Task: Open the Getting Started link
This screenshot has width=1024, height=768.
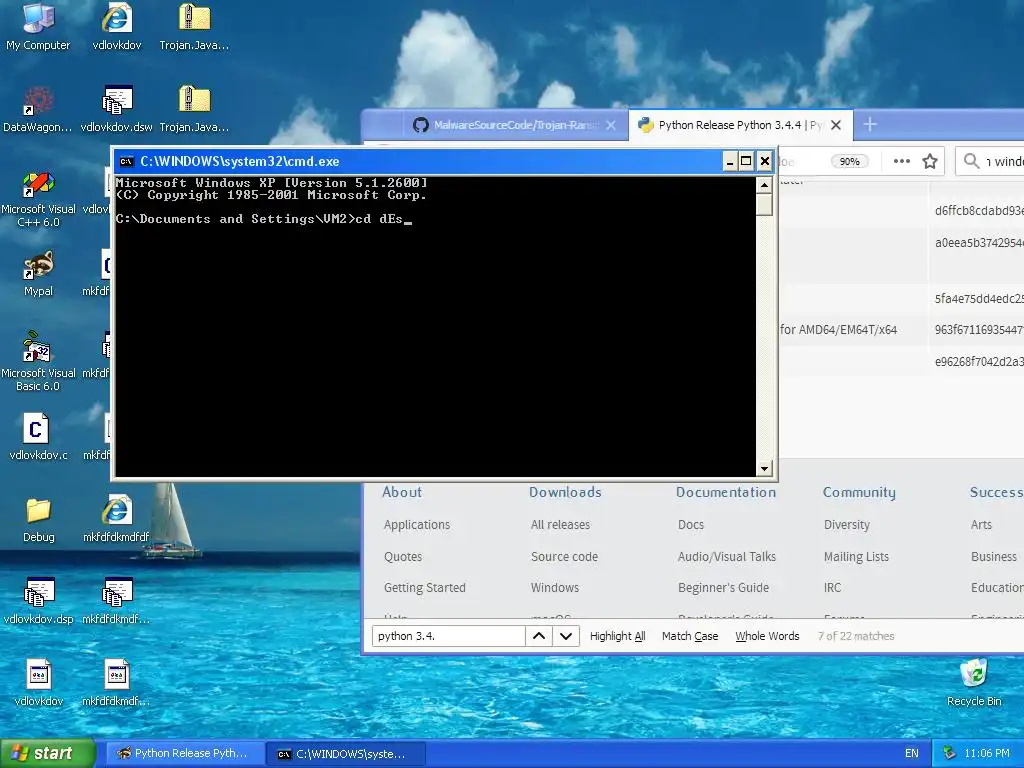Action: 424,588
